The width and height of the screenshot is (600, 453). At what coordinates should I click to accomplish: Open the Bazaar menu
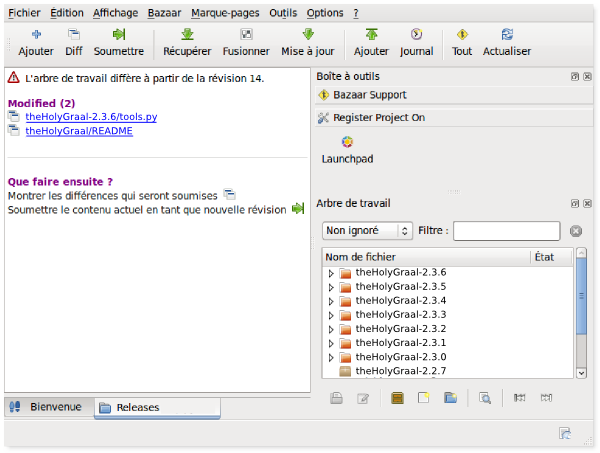(164, 13)
